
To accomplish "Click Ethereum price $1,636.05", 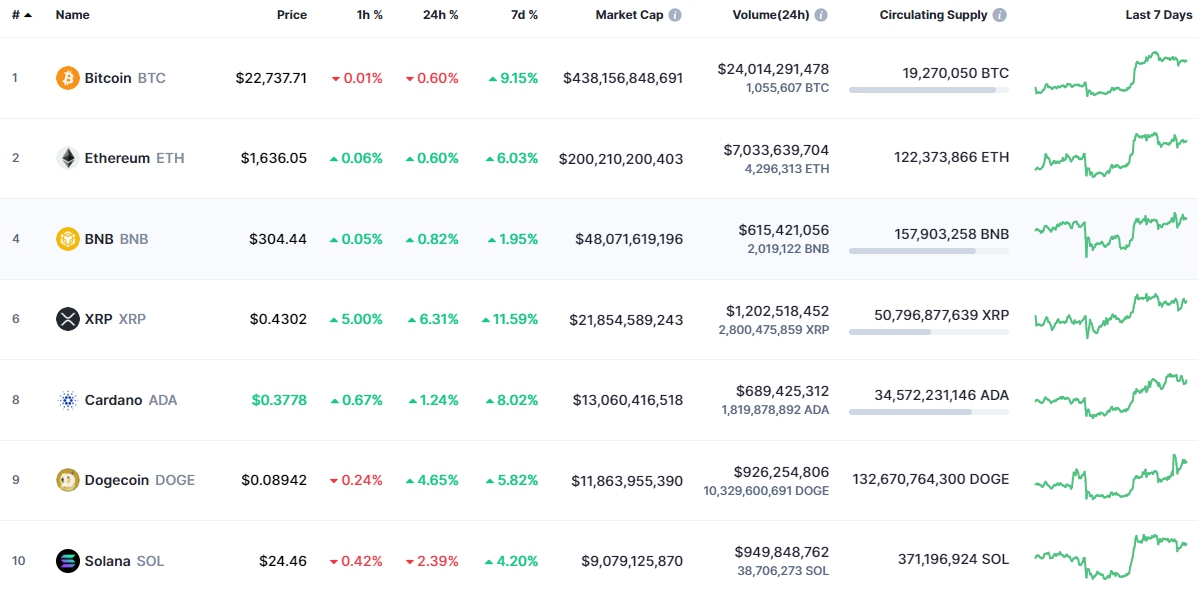I will coord(274,158).
